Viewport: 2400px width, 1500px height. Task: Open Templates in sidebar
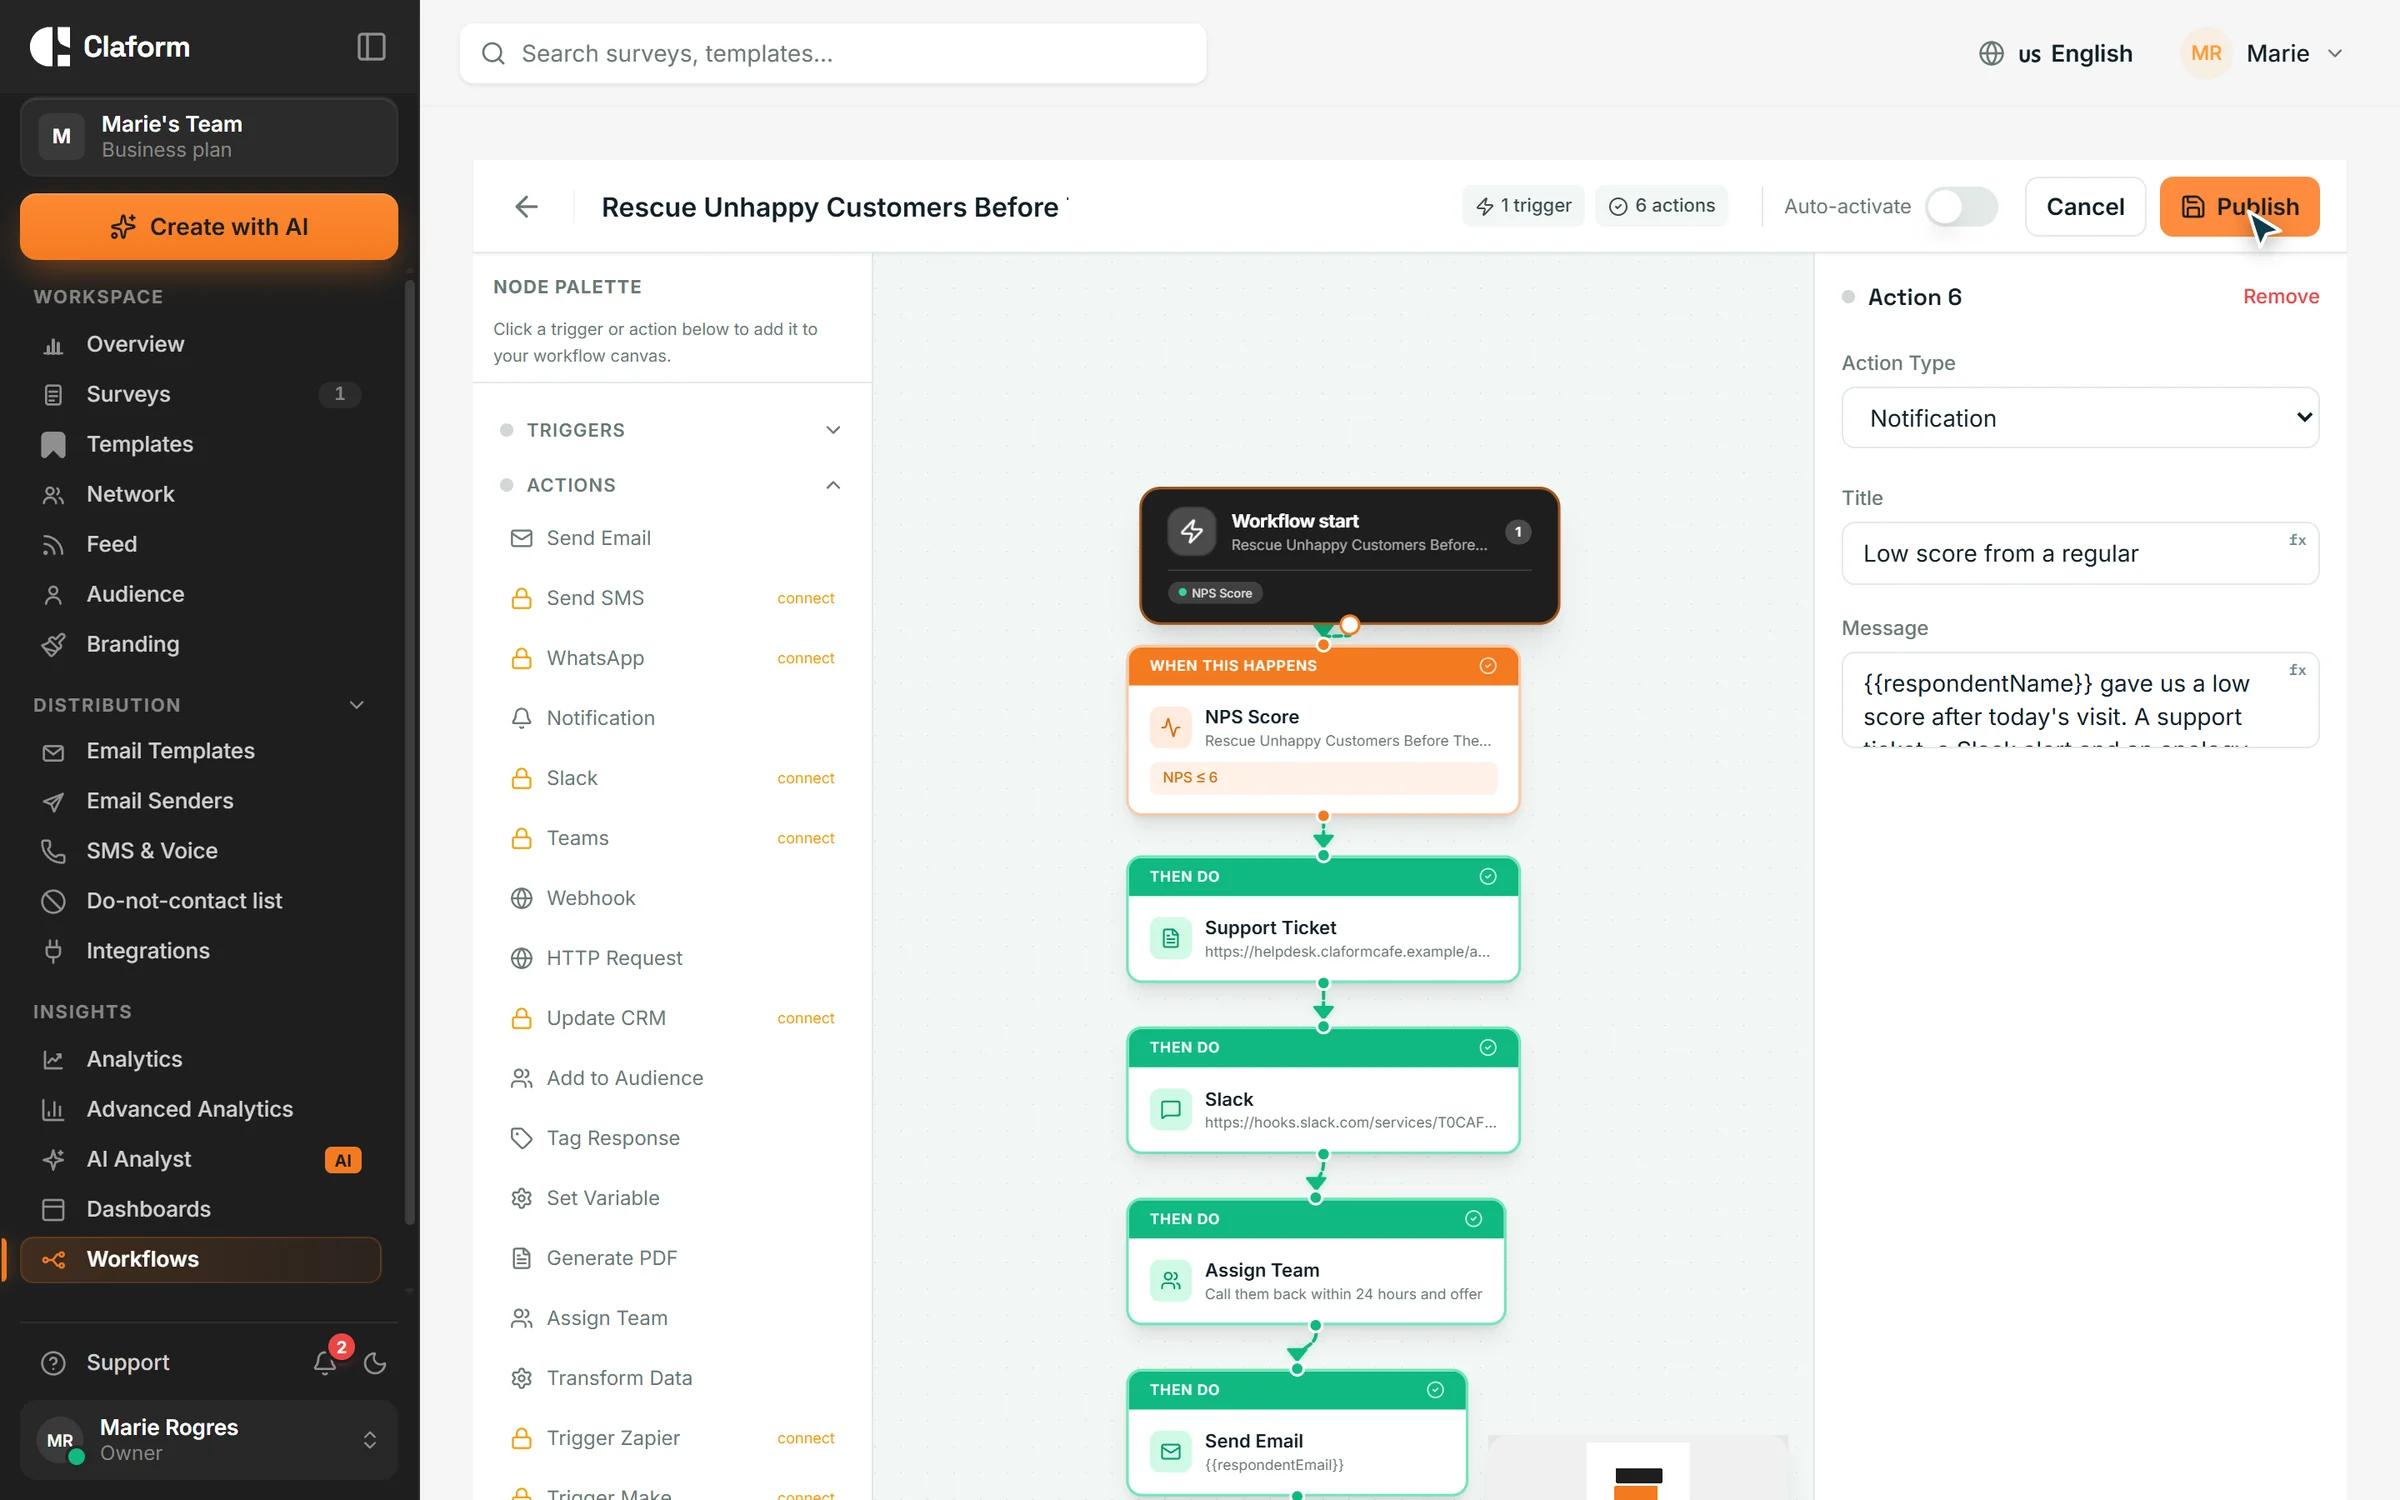point(200,444)
